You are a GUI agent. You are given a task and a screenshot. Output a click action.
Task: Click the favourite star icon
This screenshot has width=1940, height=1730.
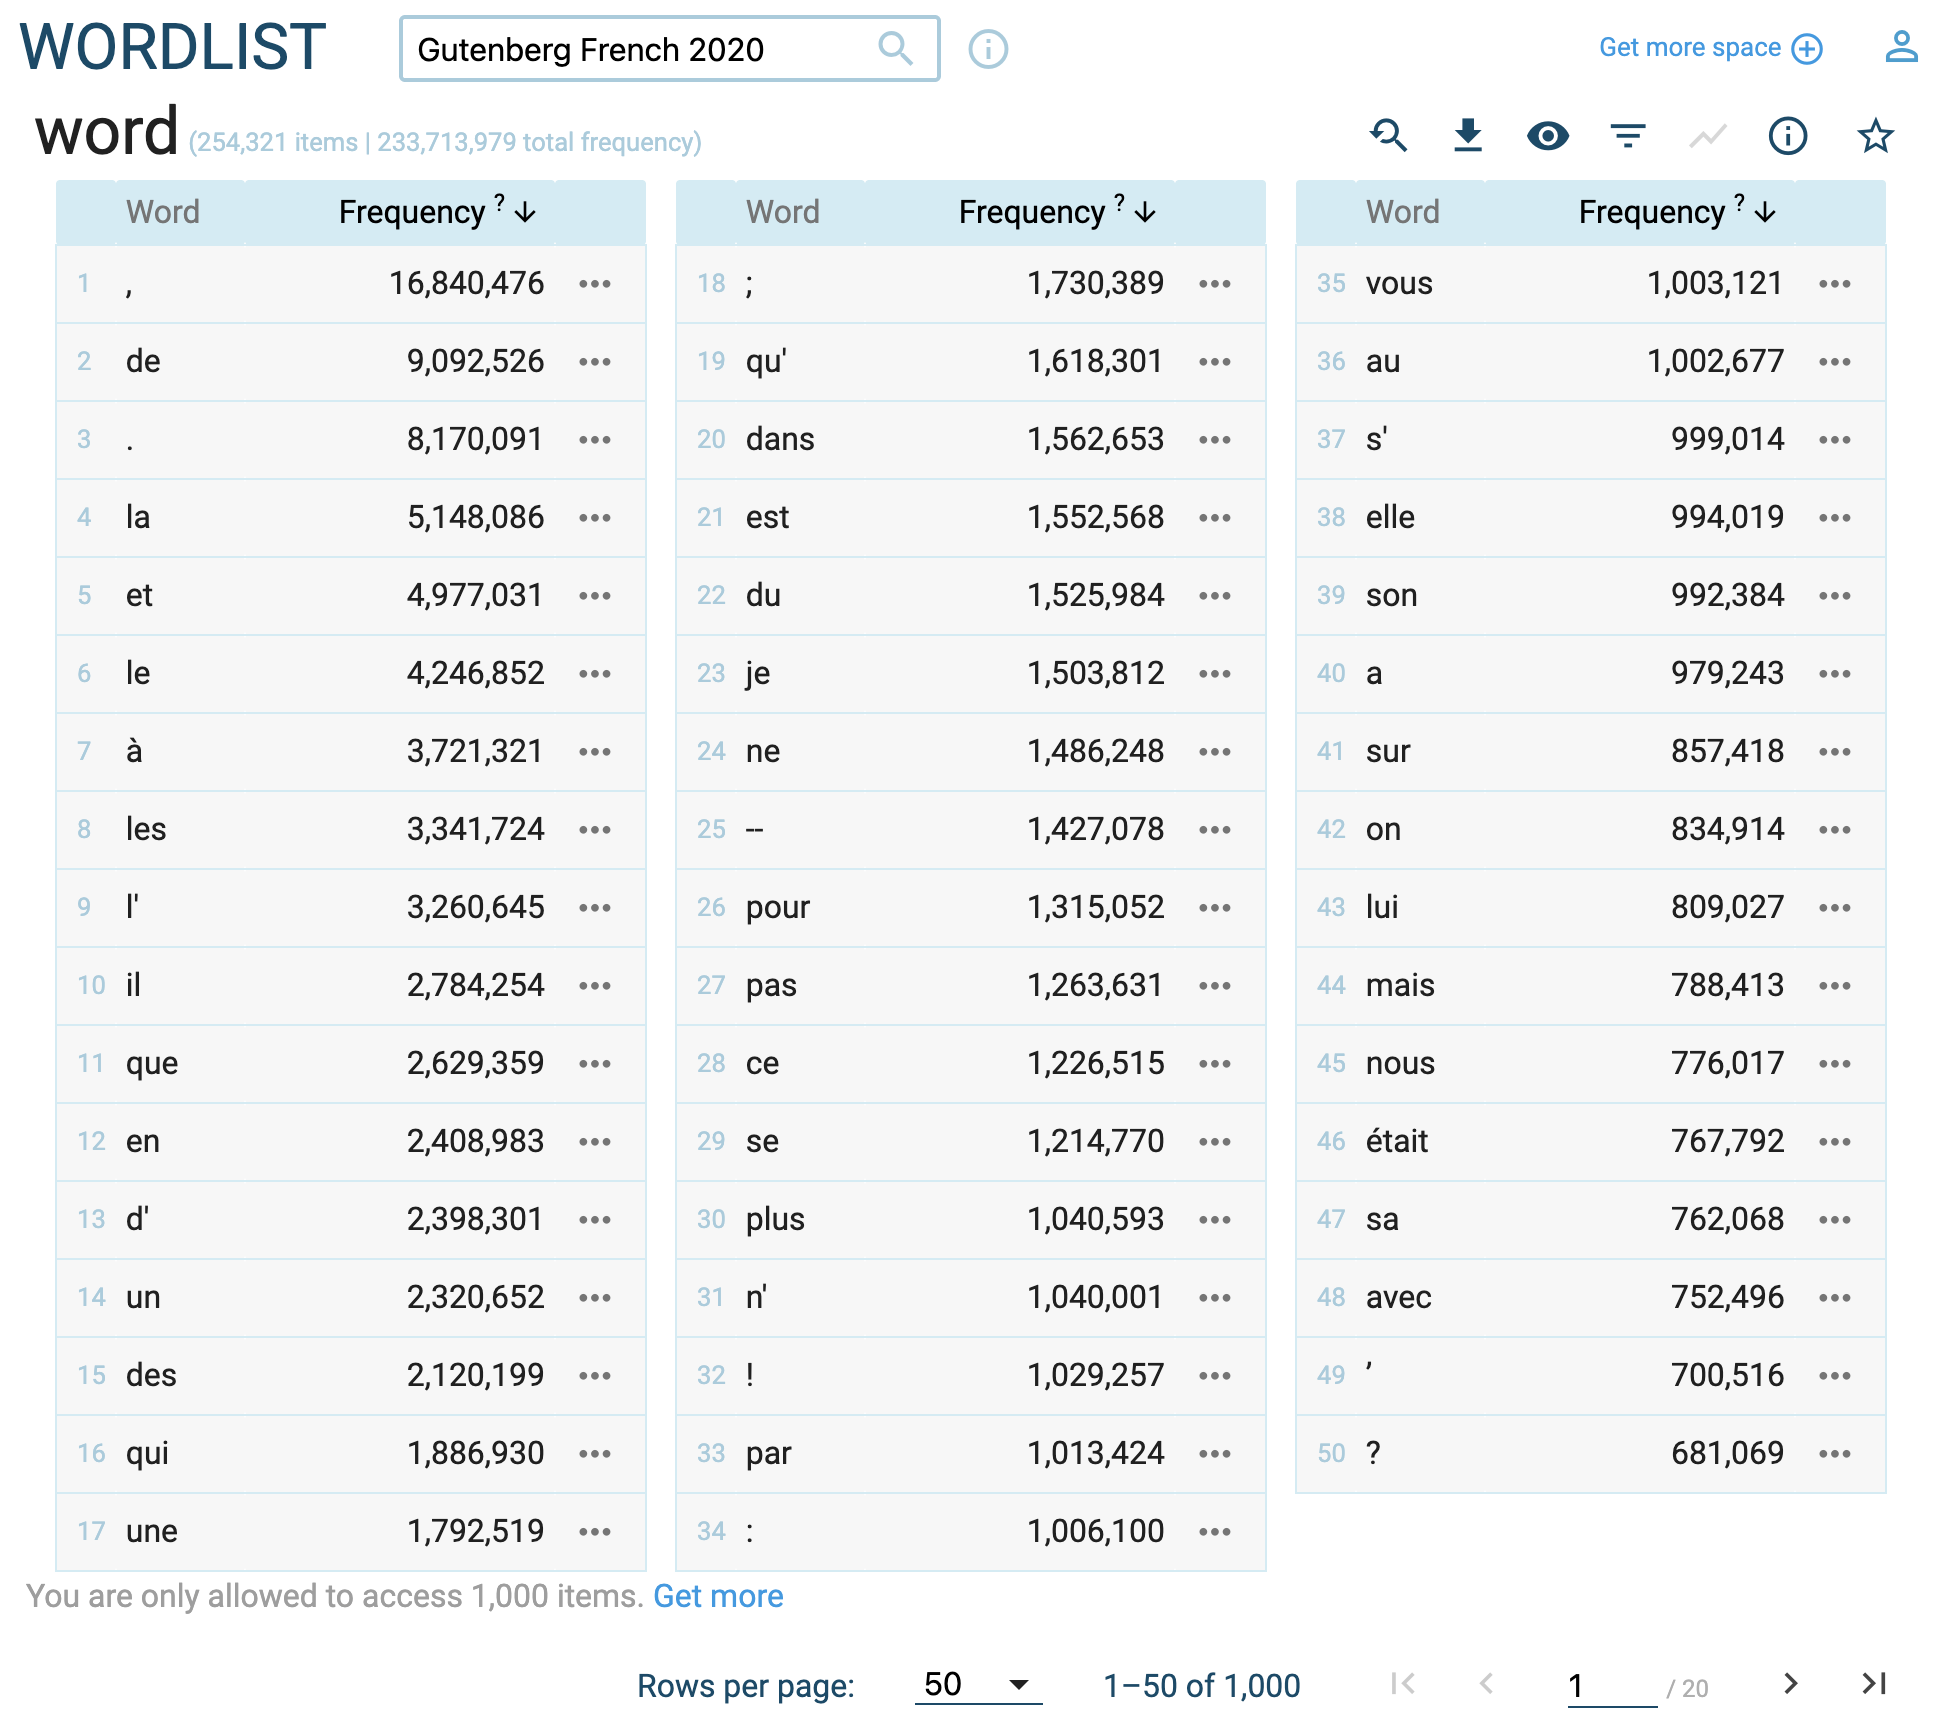pyautogui.click(x=1875, y=135)
